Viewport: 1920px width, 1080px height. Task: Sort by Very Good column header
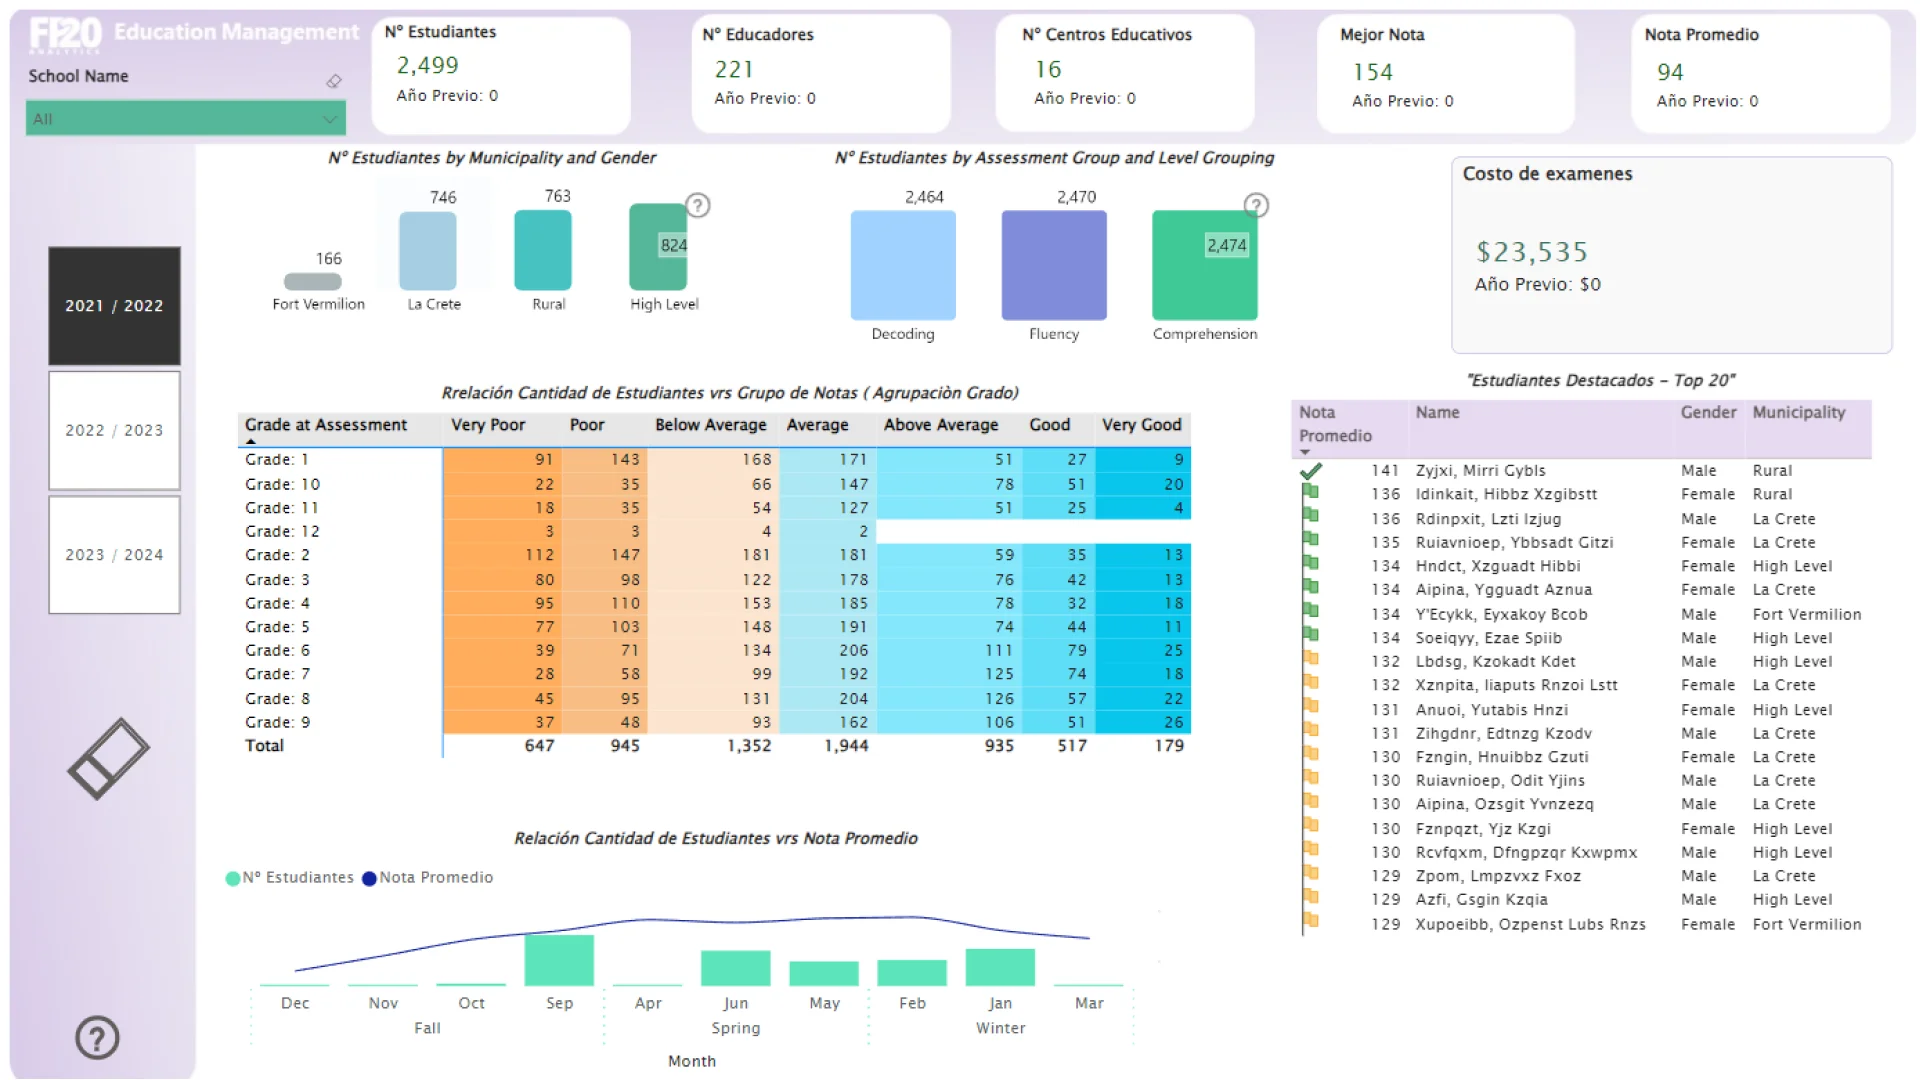tap(1142, 425)
